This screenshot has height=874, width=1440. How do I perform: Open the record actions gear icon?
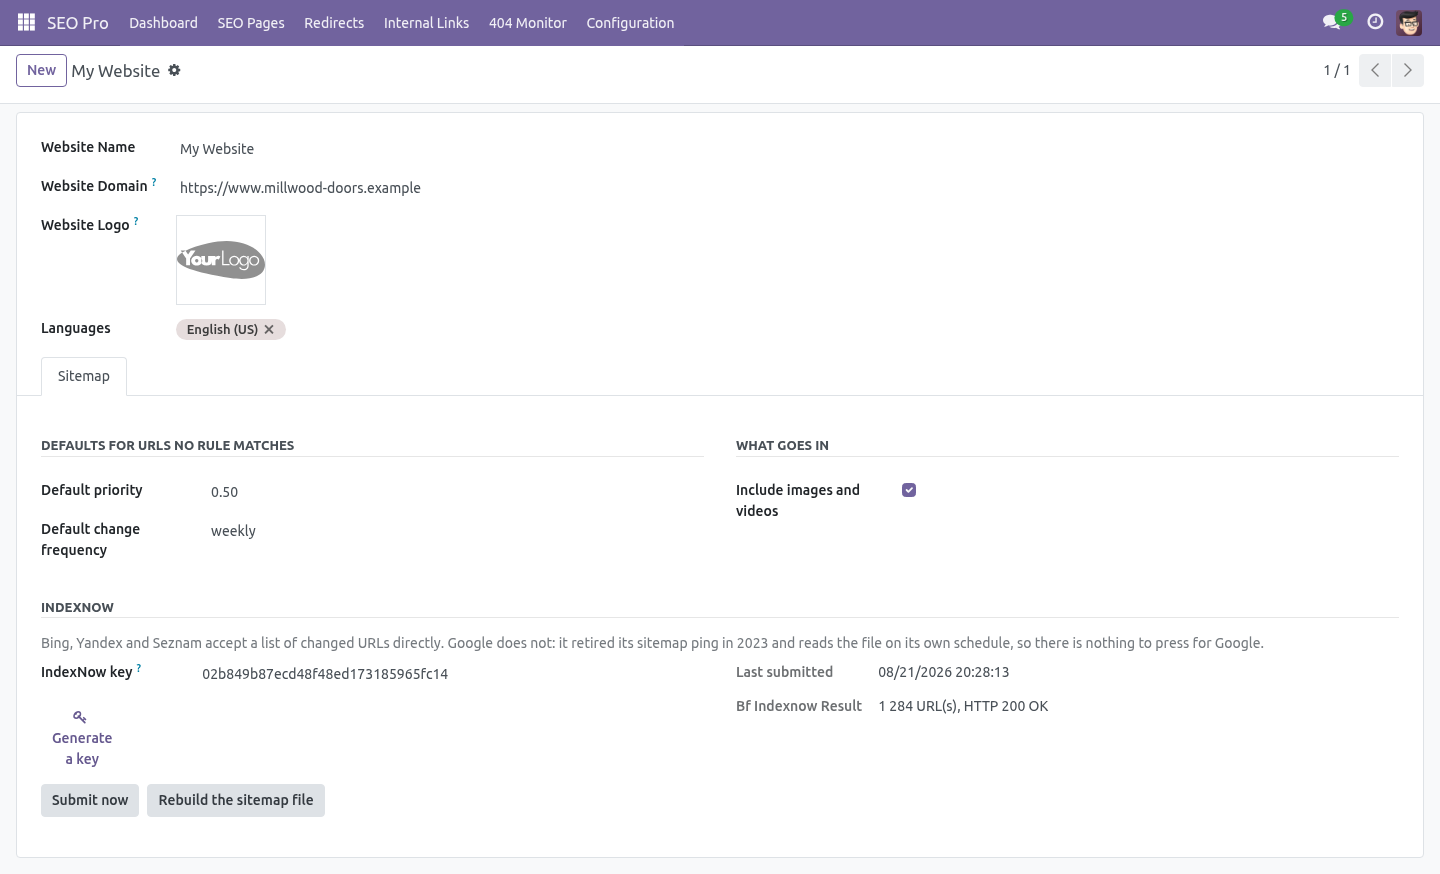point(174,70)
